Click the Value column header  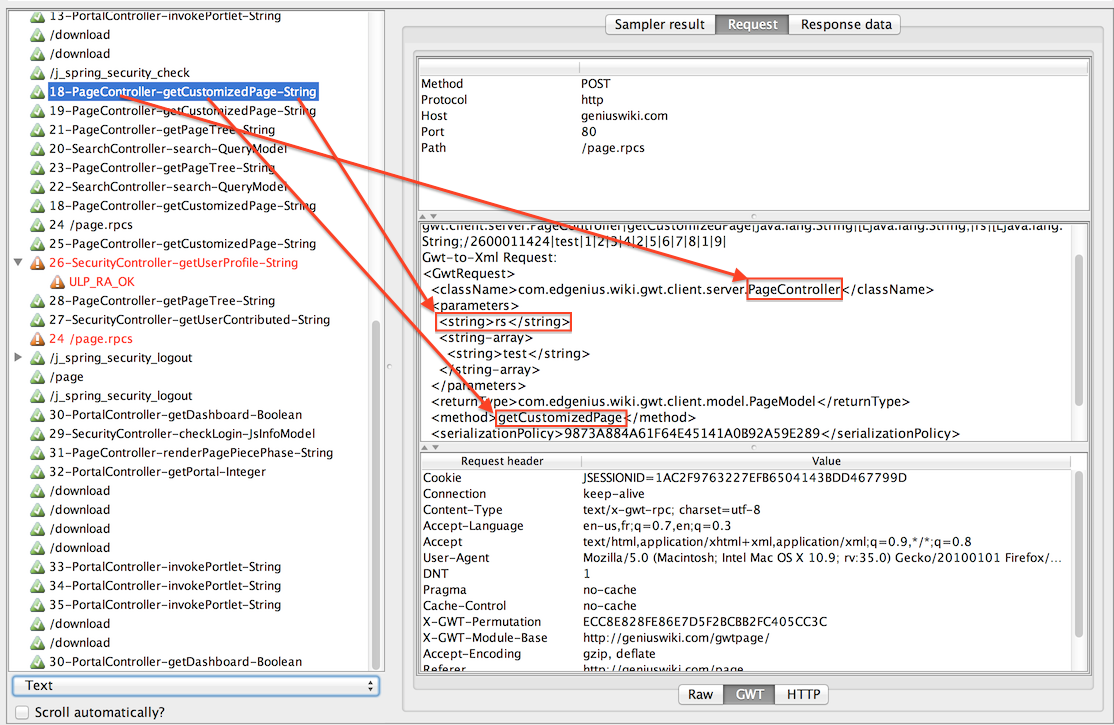tap(826, 461)
